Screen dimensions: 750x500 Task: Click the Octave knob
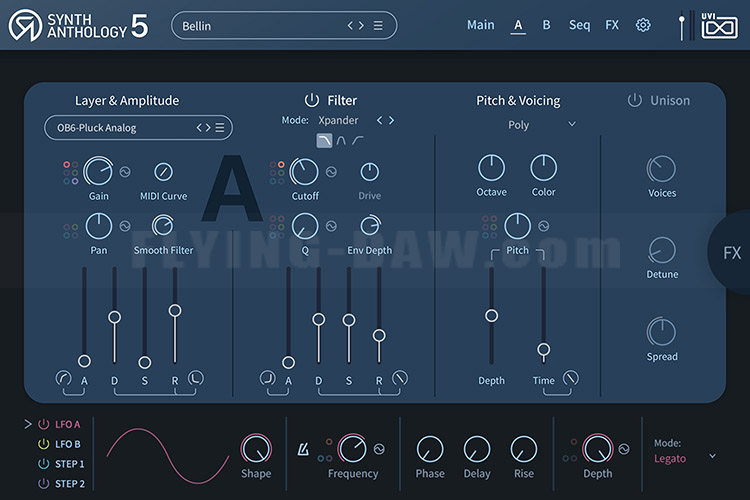tap(491, 168)
